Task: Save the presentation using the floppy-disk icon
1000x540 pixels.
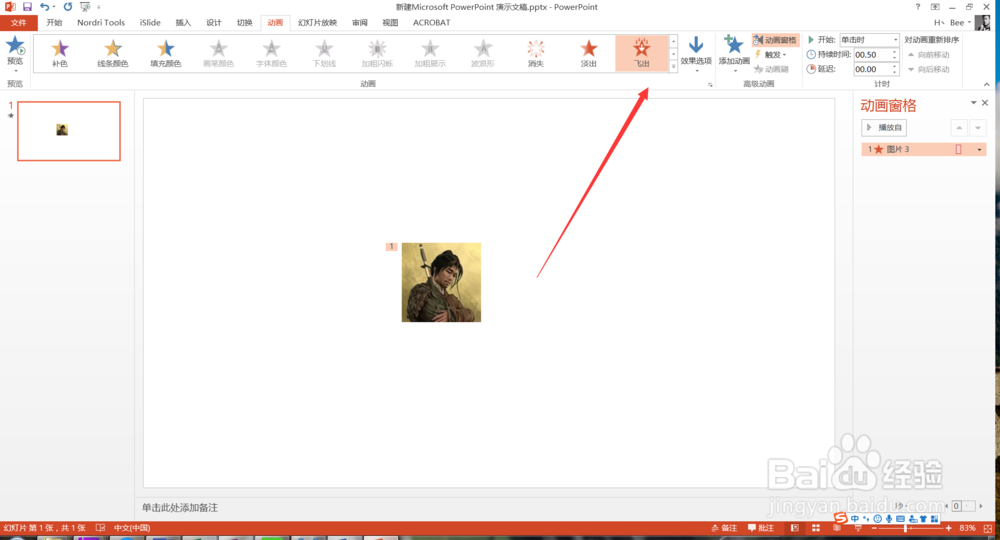Action: click(27, 6)
